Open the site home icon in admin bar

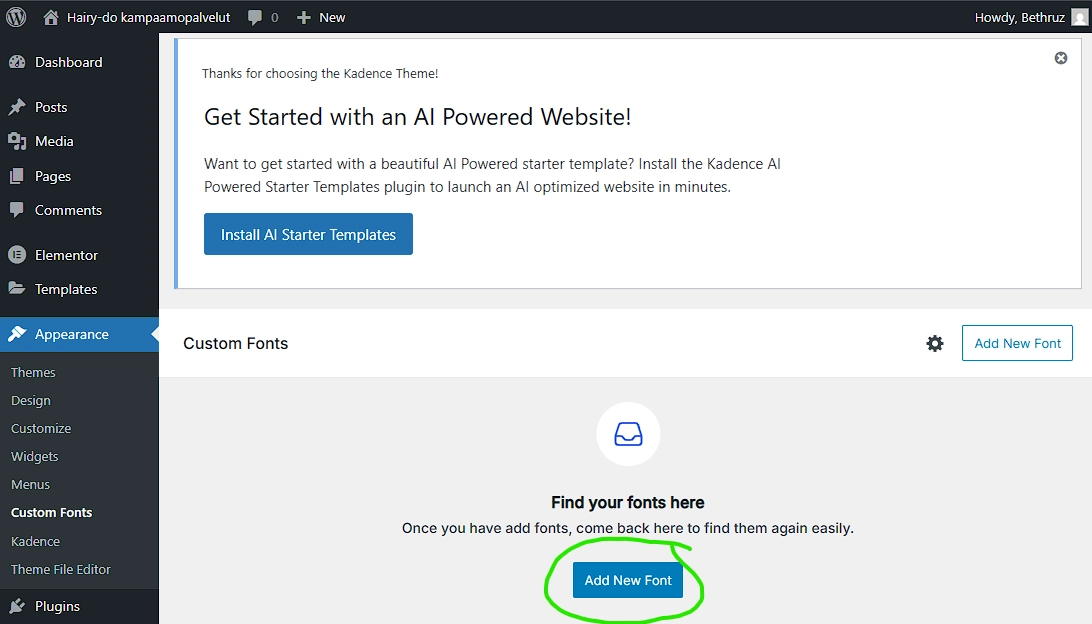[51, 17]
